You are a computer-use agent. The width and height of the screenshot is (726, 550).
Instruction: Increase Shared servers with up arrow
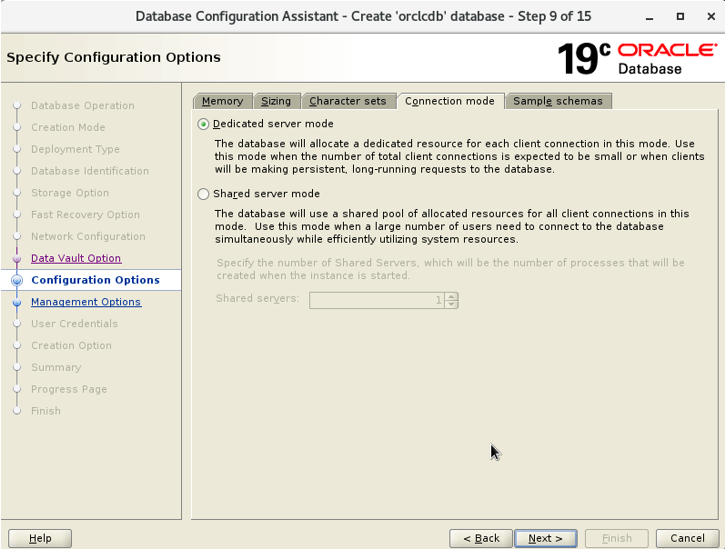452,296
